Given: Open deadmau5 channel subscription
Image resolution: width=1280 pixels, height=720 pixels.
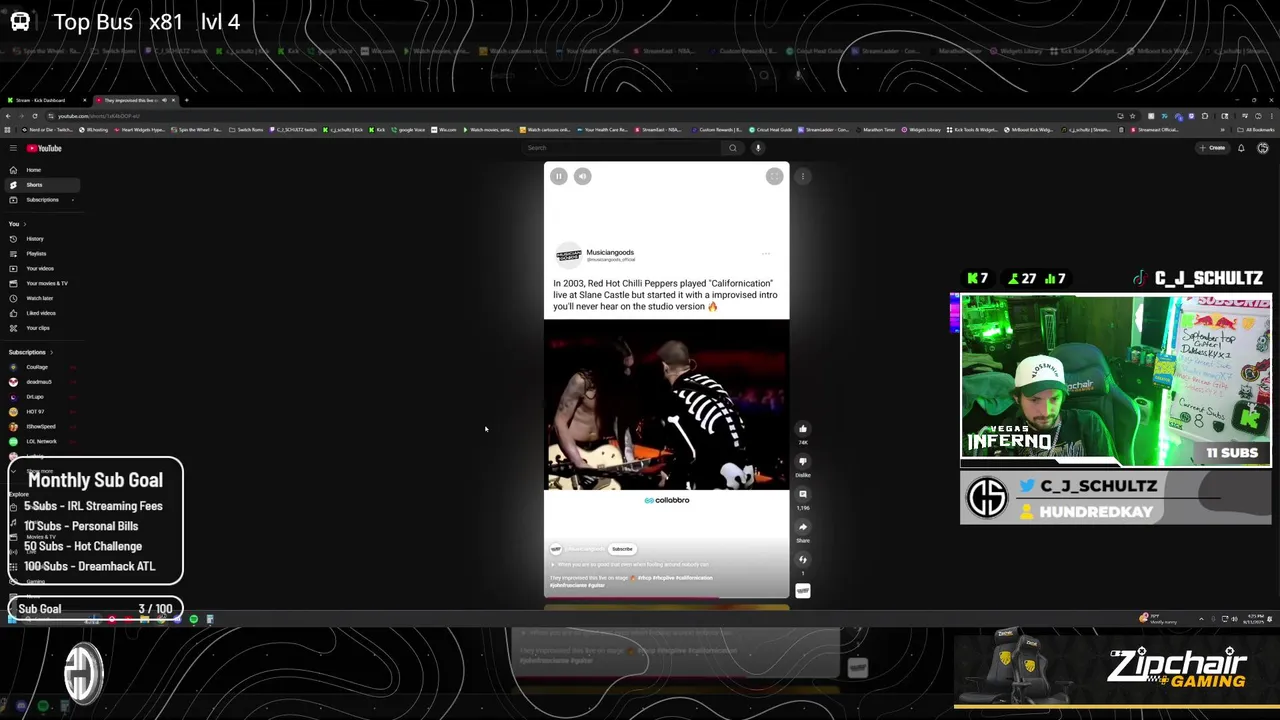Looking at the screenshot, I should click(x=42, y=382).
